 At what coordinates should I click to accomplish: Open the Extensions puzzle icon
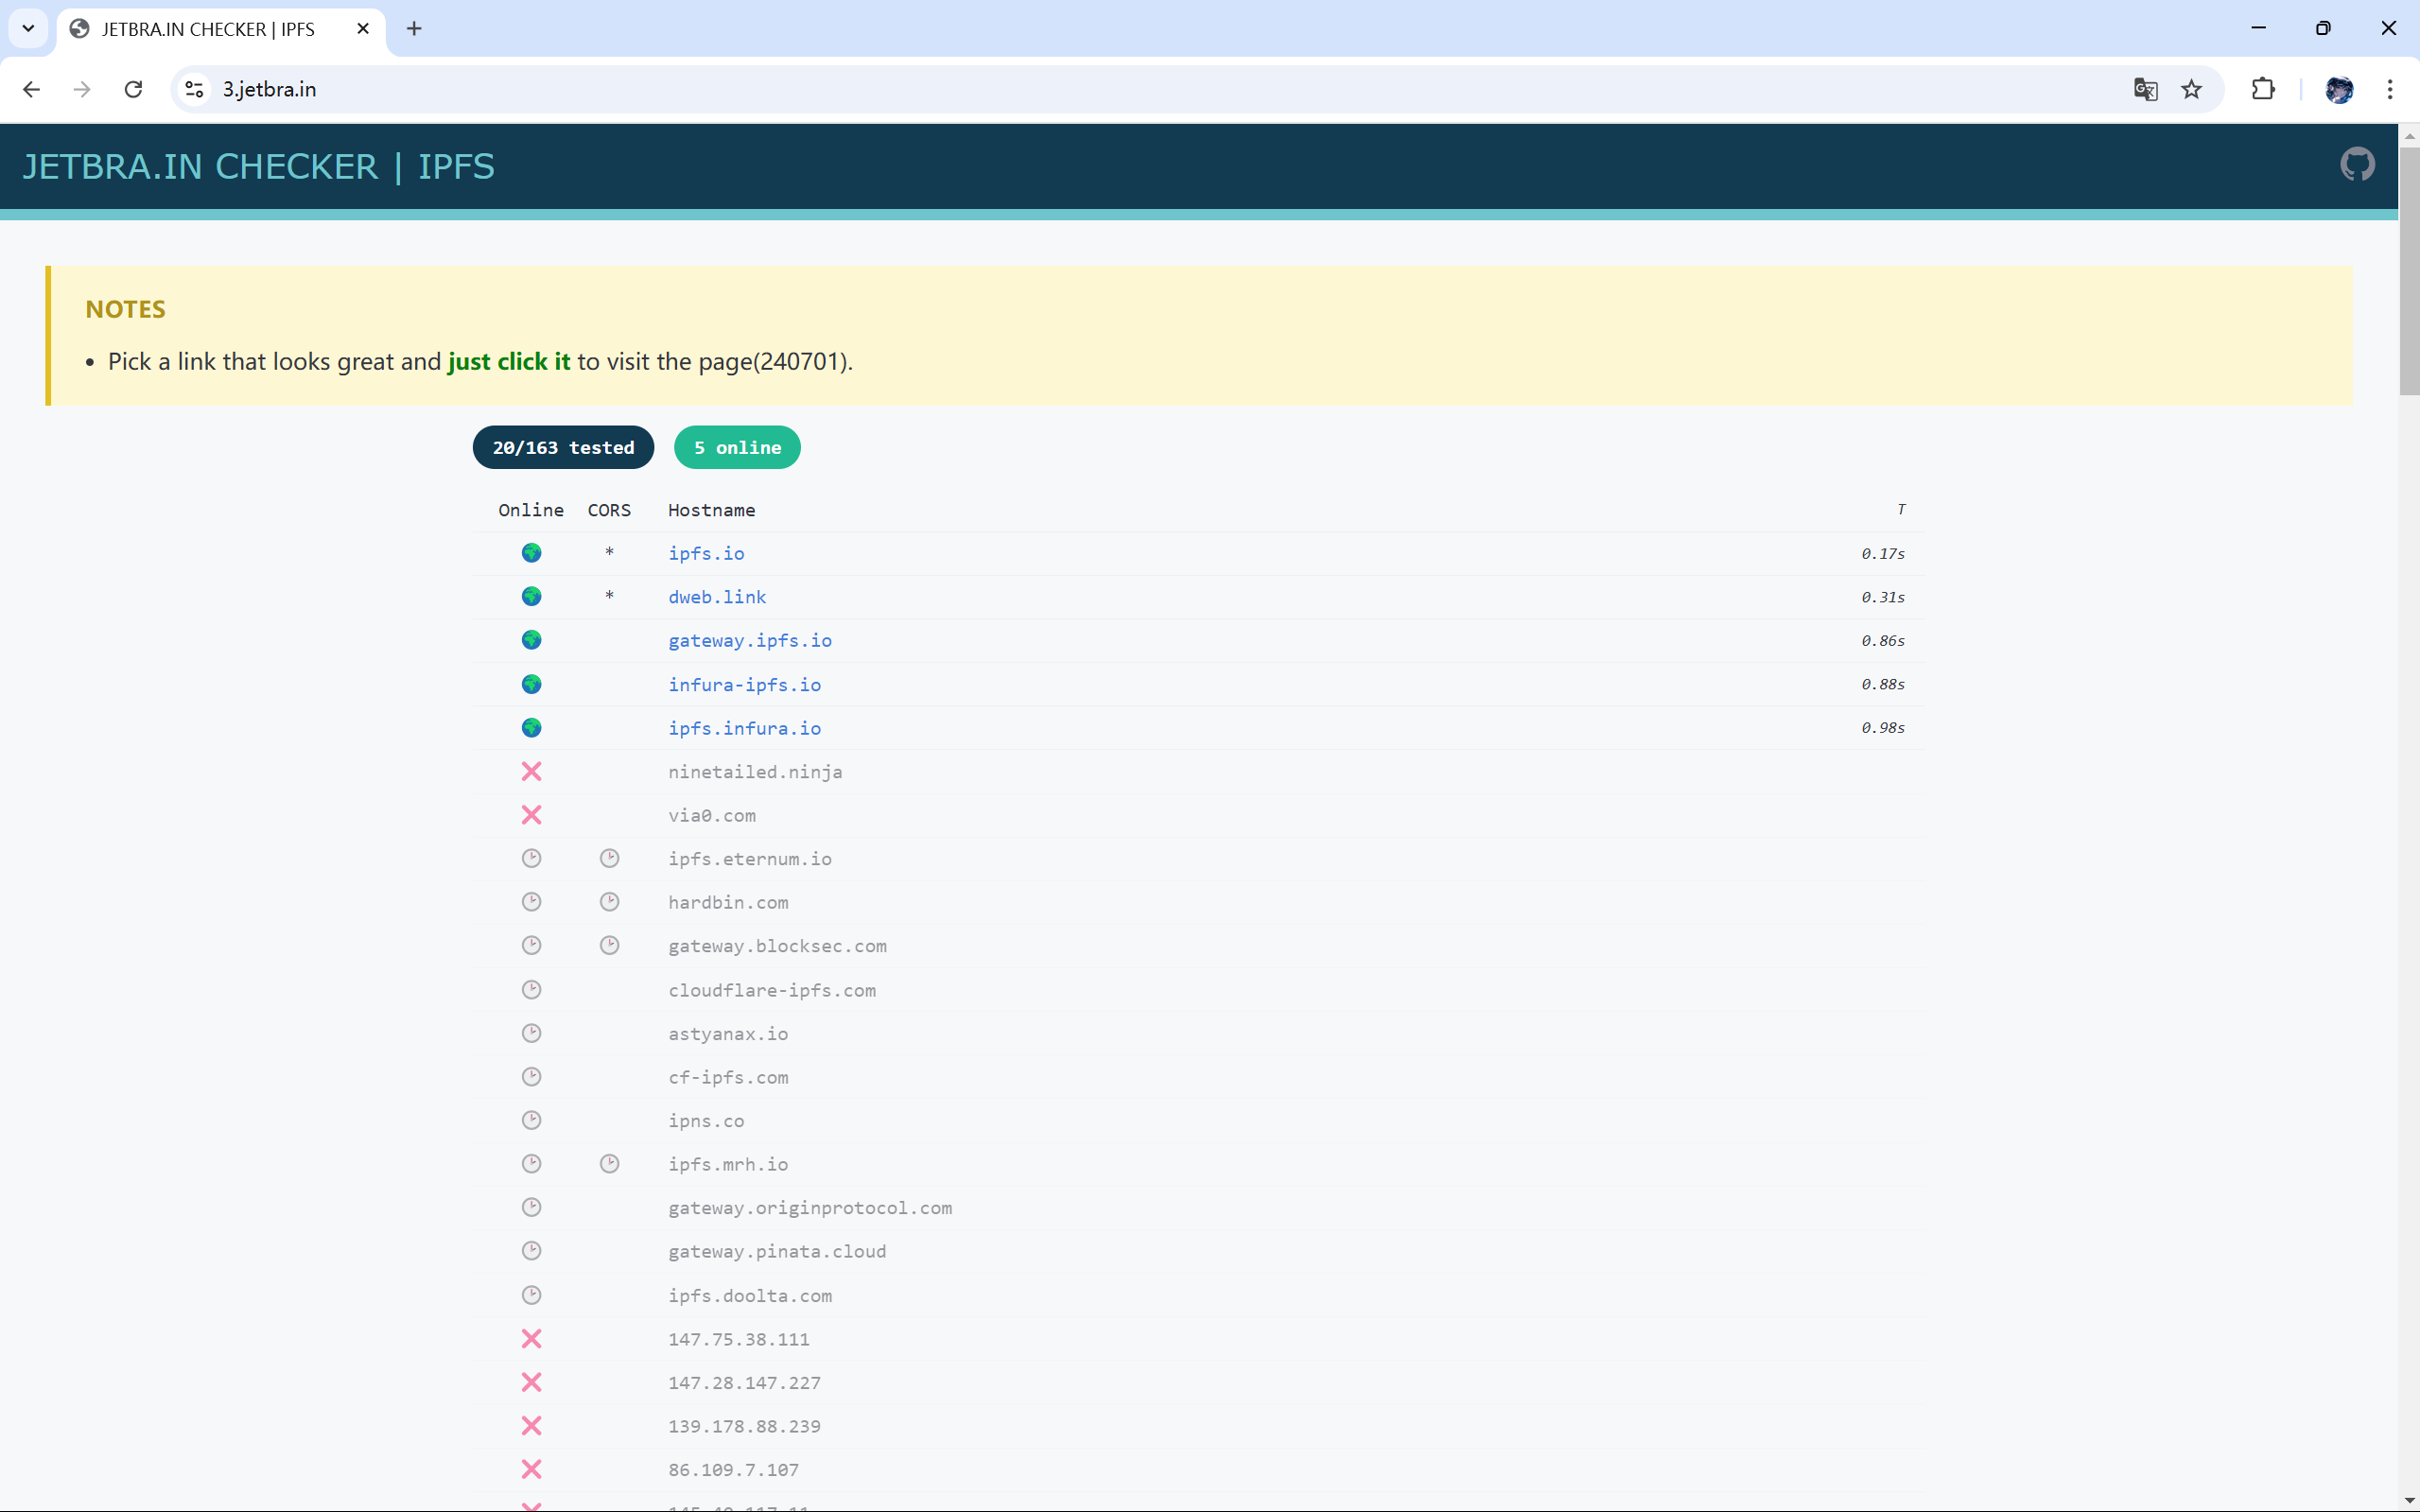[2263, 90]
